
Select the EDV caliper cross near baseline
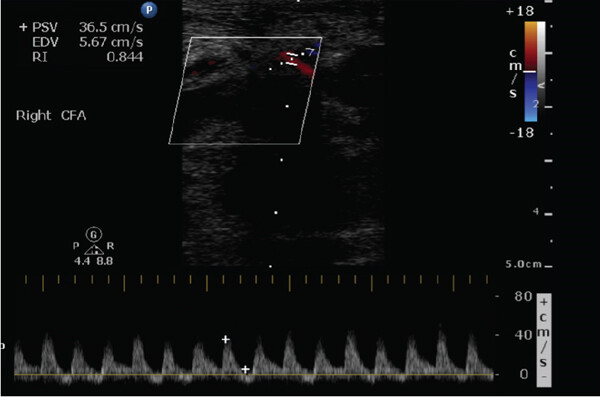(245, 369)
